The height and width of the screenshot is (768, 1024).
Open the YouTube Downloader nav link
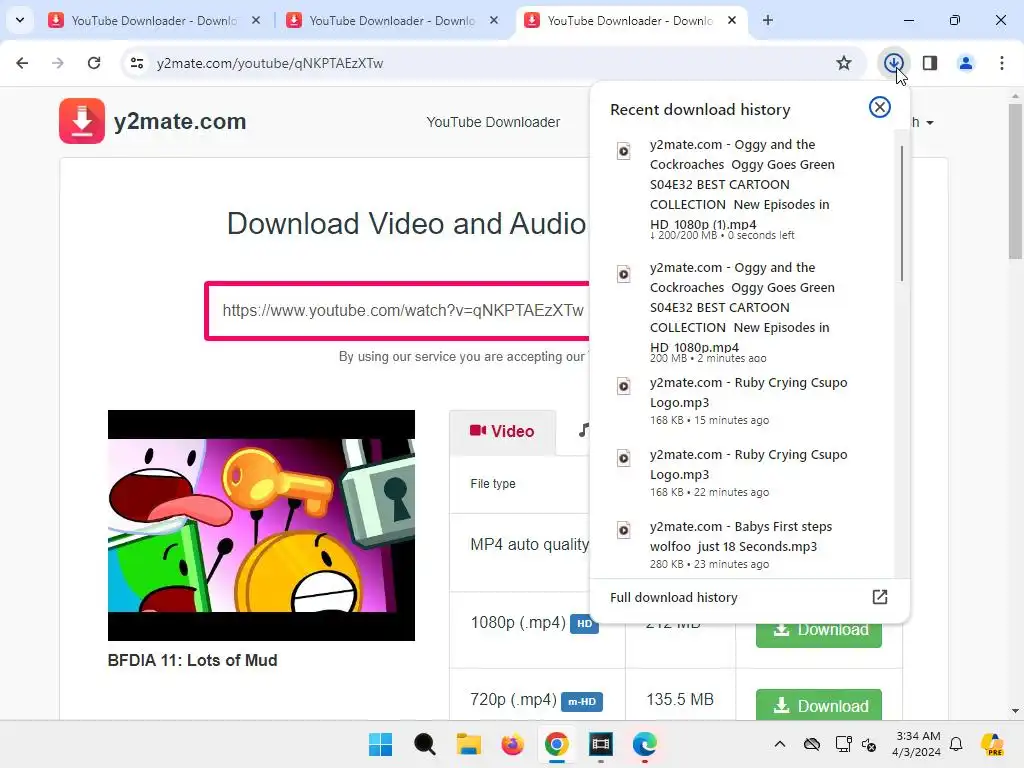click(x=493, y=122)
